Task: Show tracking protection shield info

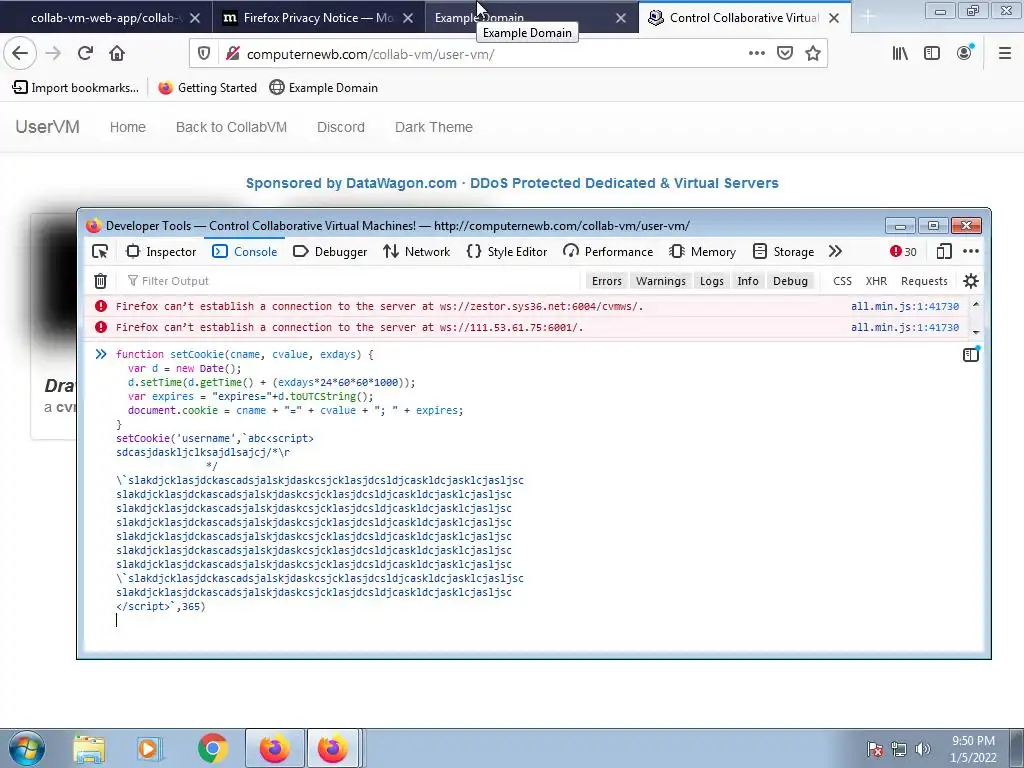Action: (x=204, y=54)
